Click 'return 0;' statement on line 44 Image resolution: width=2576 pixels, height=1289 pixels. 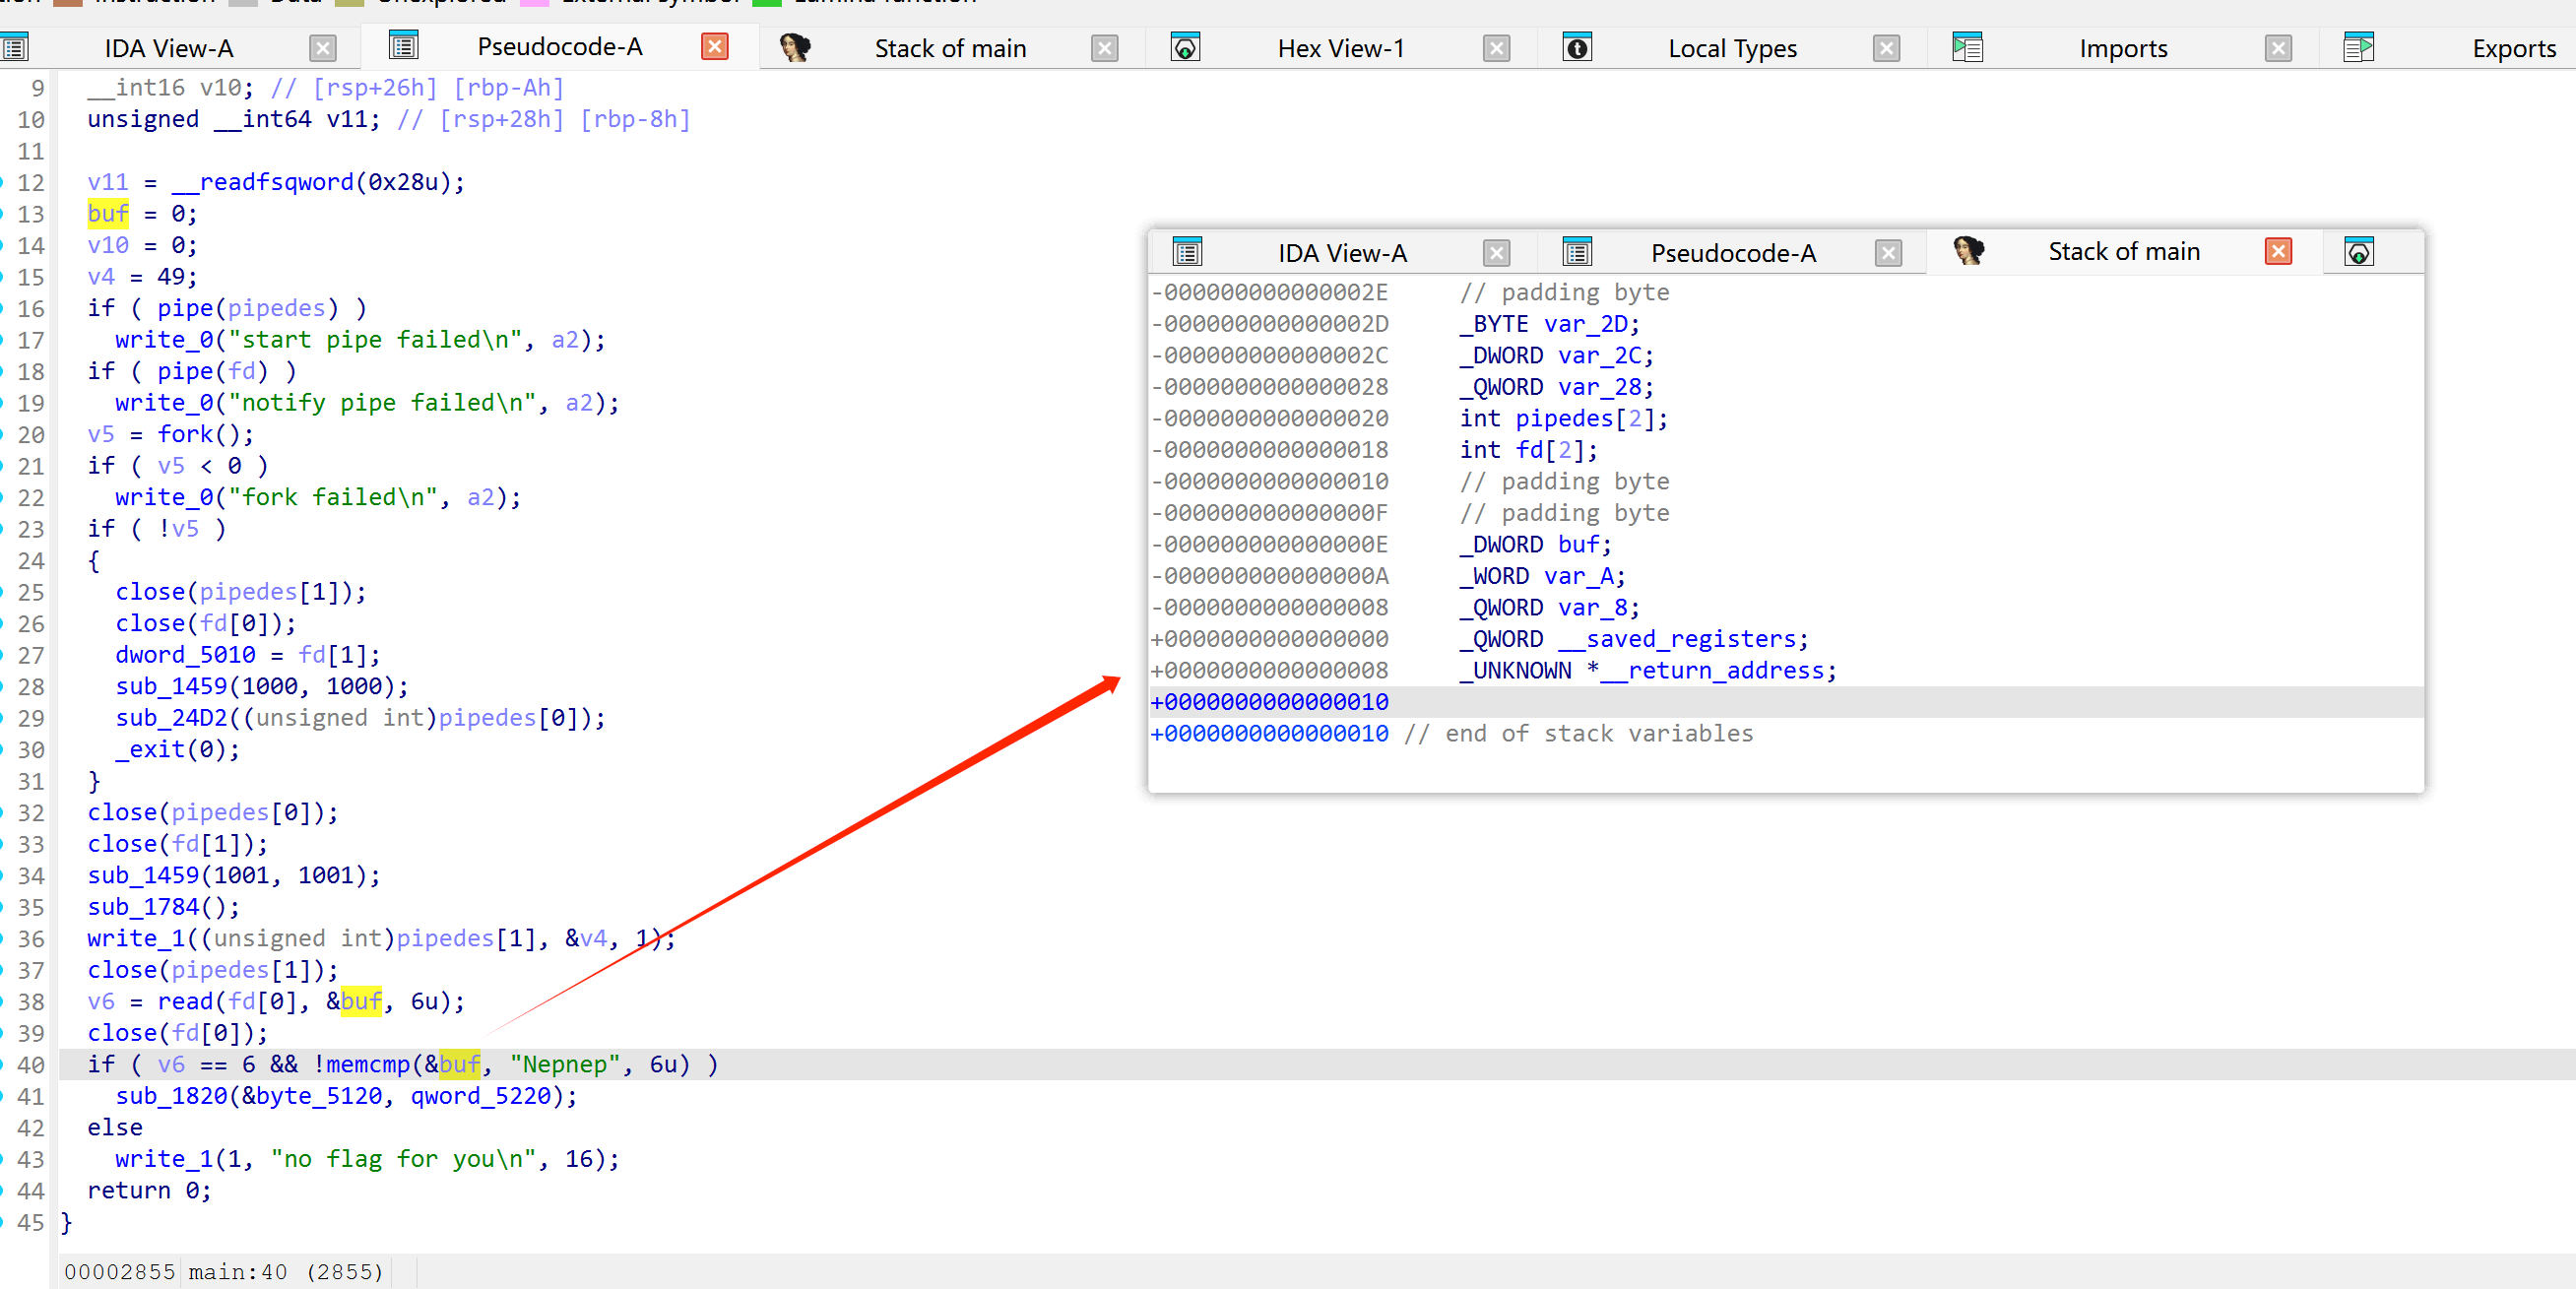(150, 1190)
